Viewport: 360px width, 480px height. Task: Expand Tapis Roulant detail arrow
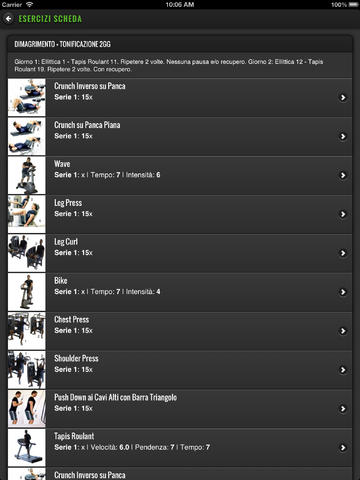point(343,448)
